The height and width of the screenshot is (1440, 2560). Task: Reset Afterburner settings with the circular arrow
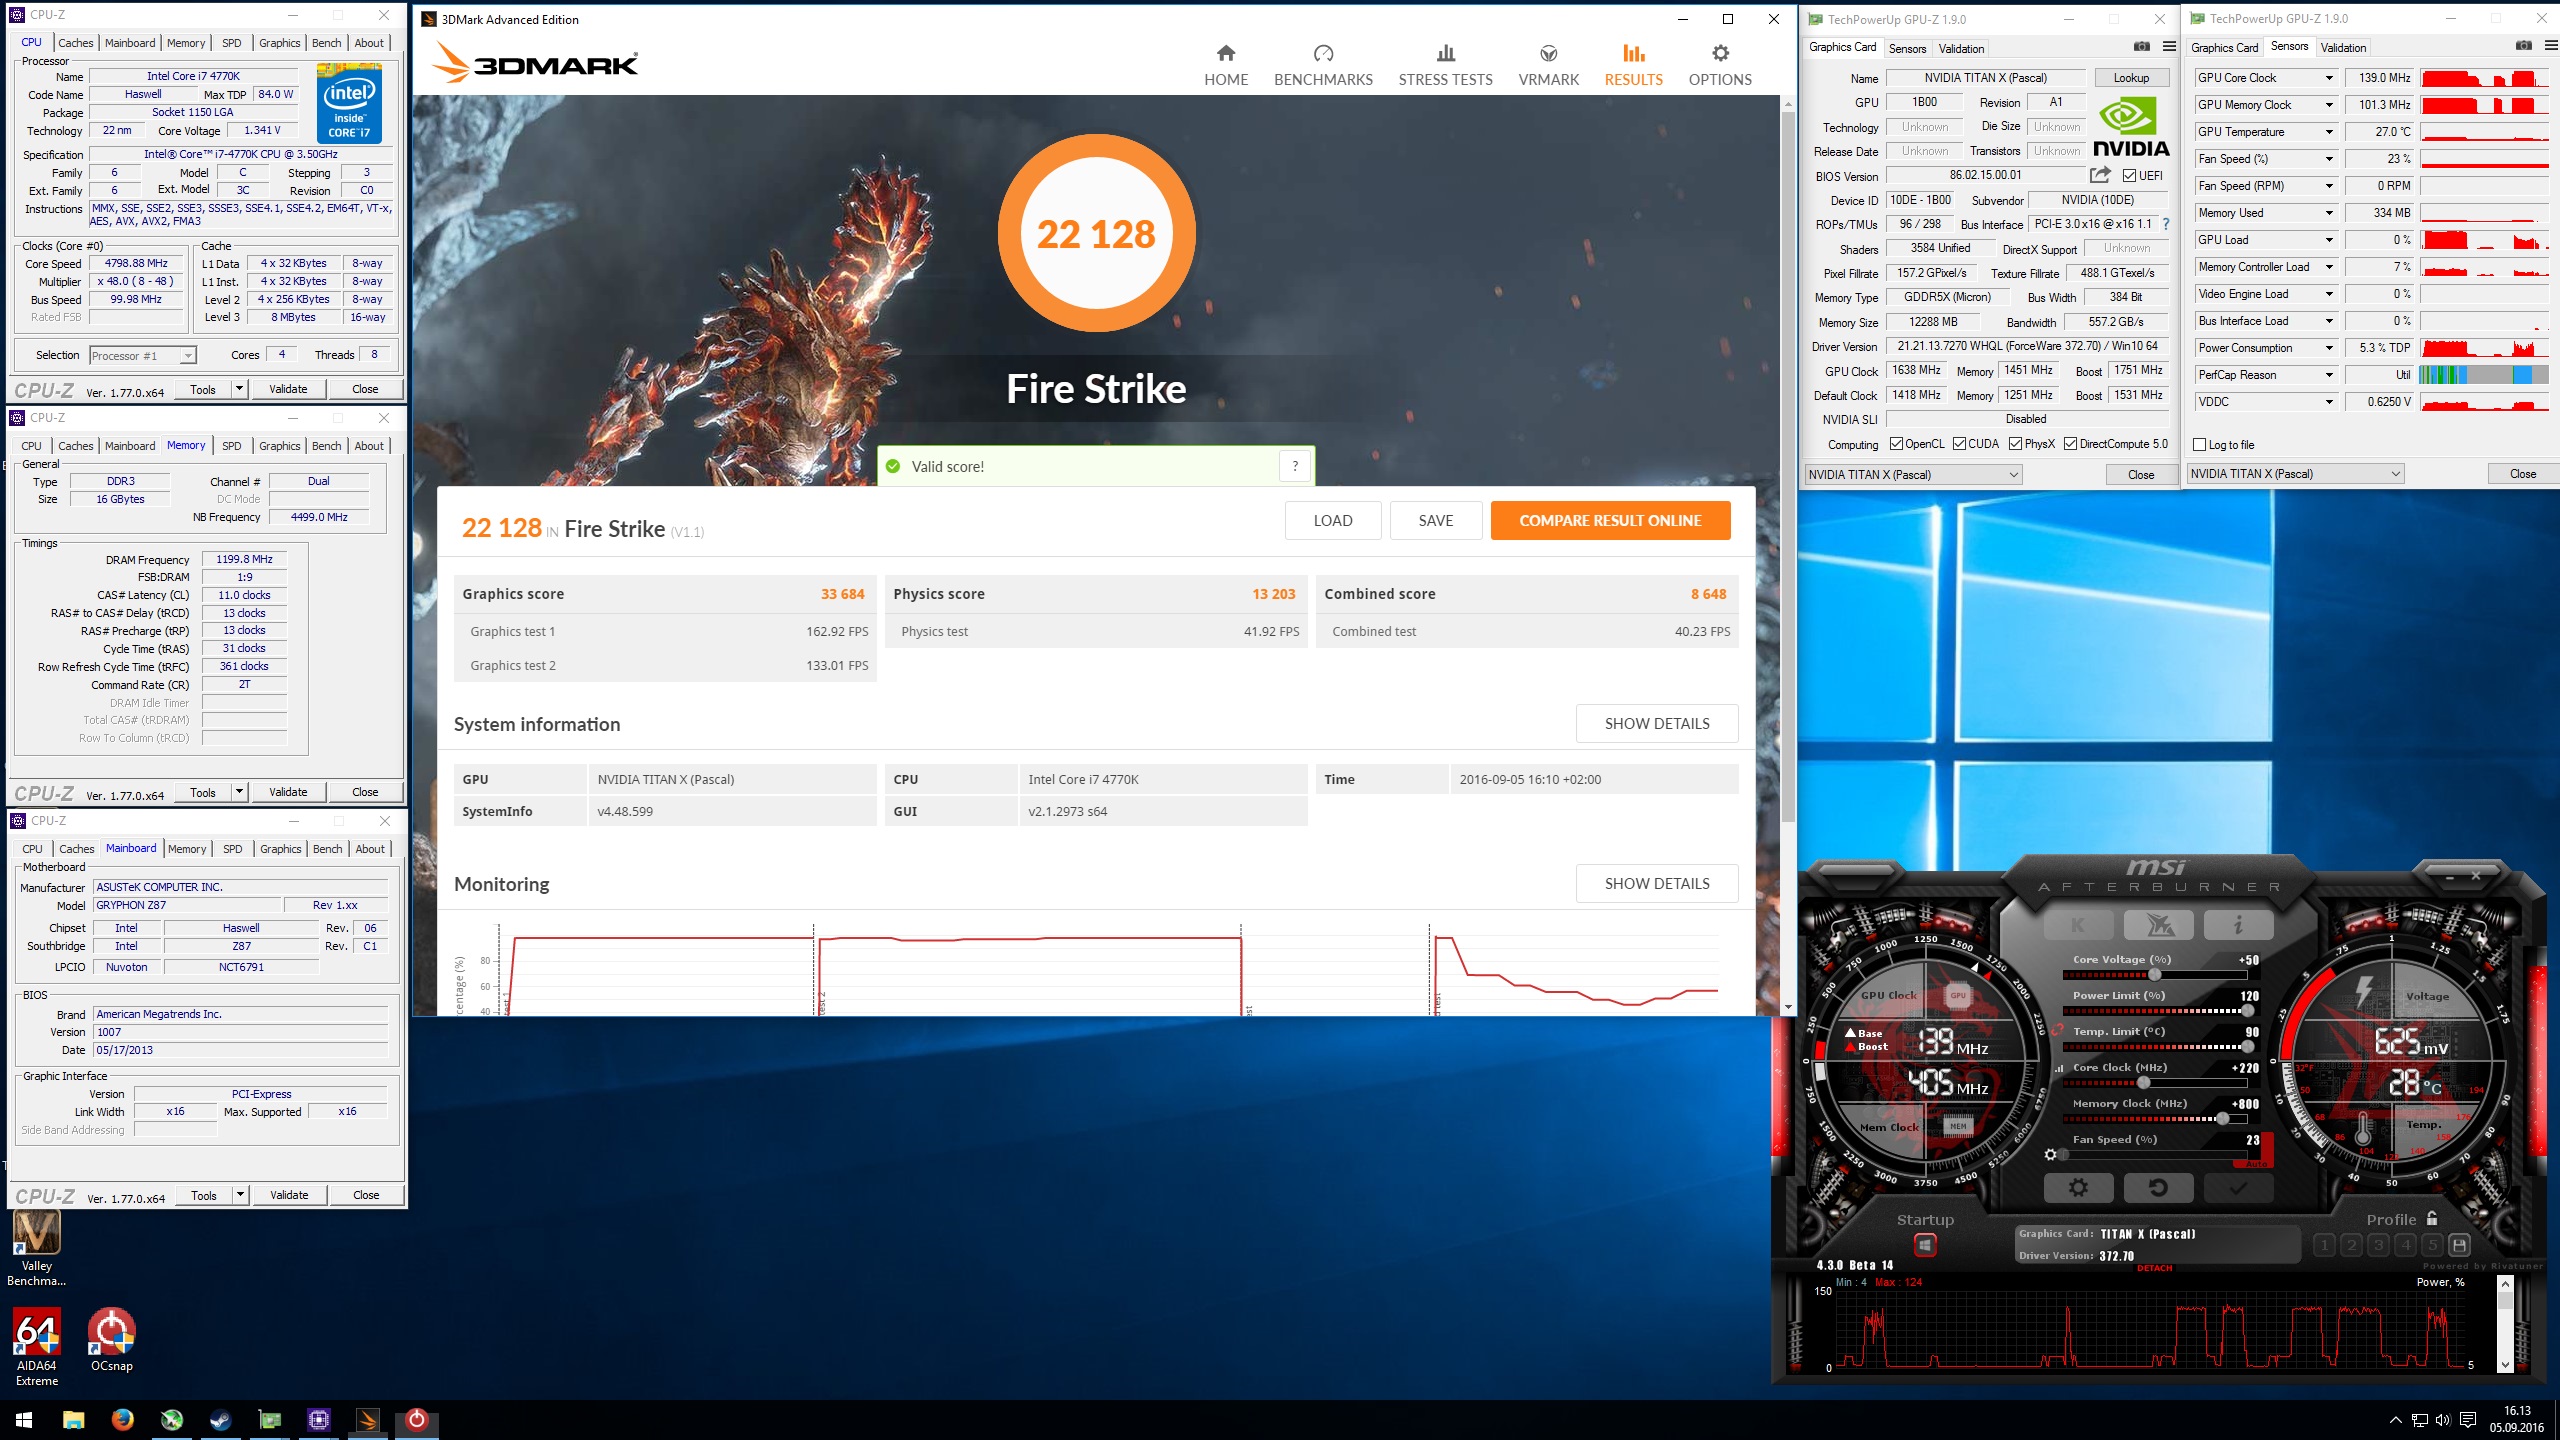pyautogui.click(x=2158, y=1187)
